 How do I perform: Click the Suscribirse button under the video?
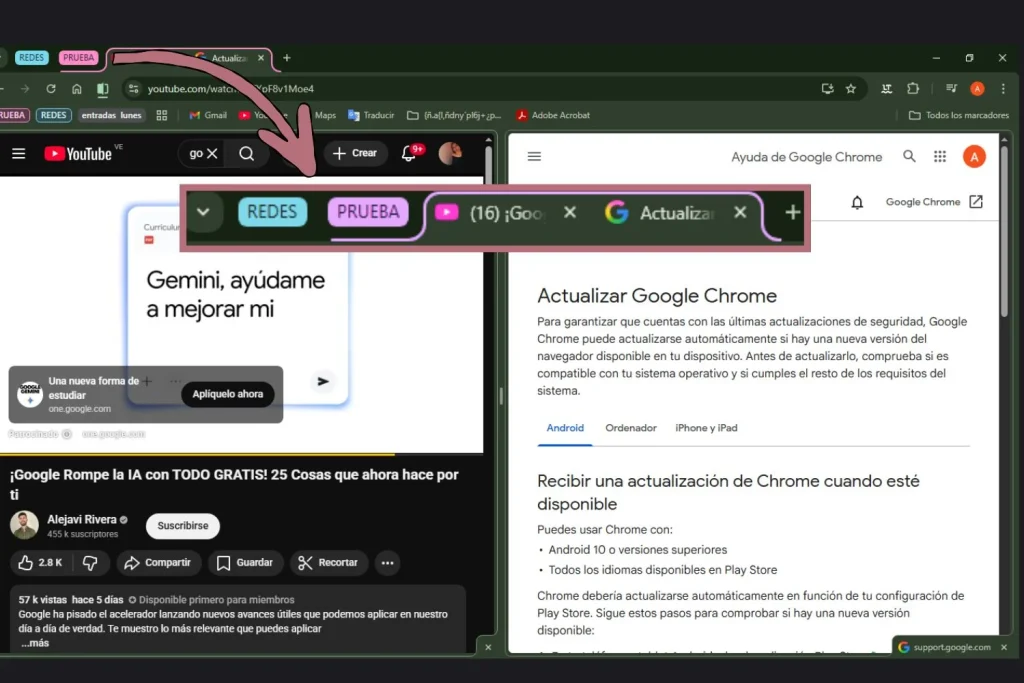(182, 525)
